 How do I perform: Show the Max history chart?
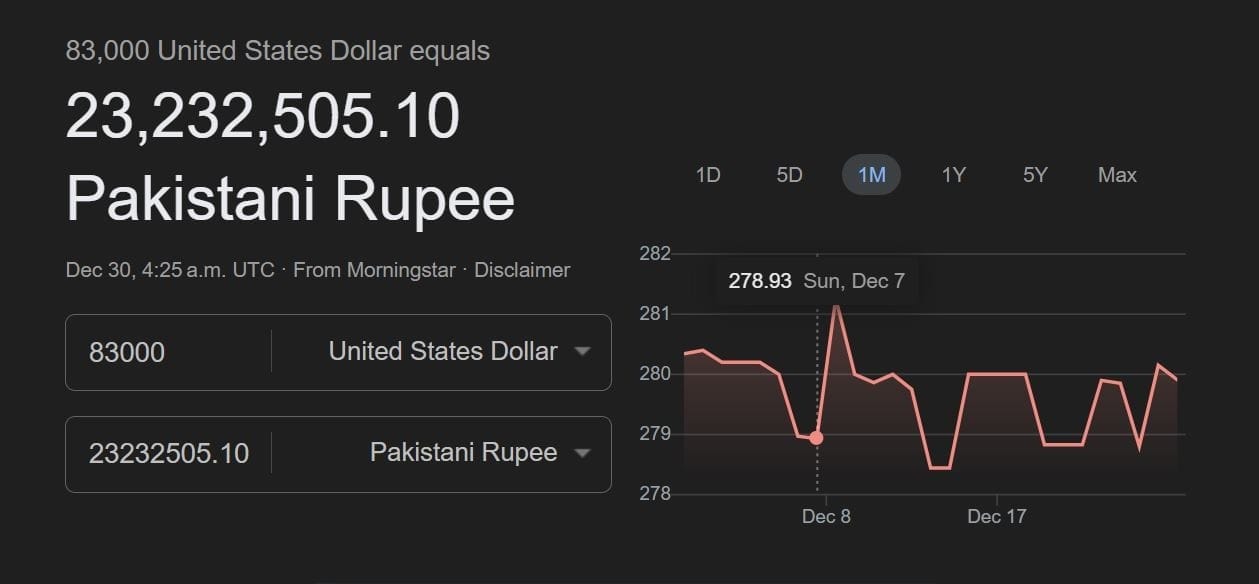pyautogui.click(x=1117, y=174)
